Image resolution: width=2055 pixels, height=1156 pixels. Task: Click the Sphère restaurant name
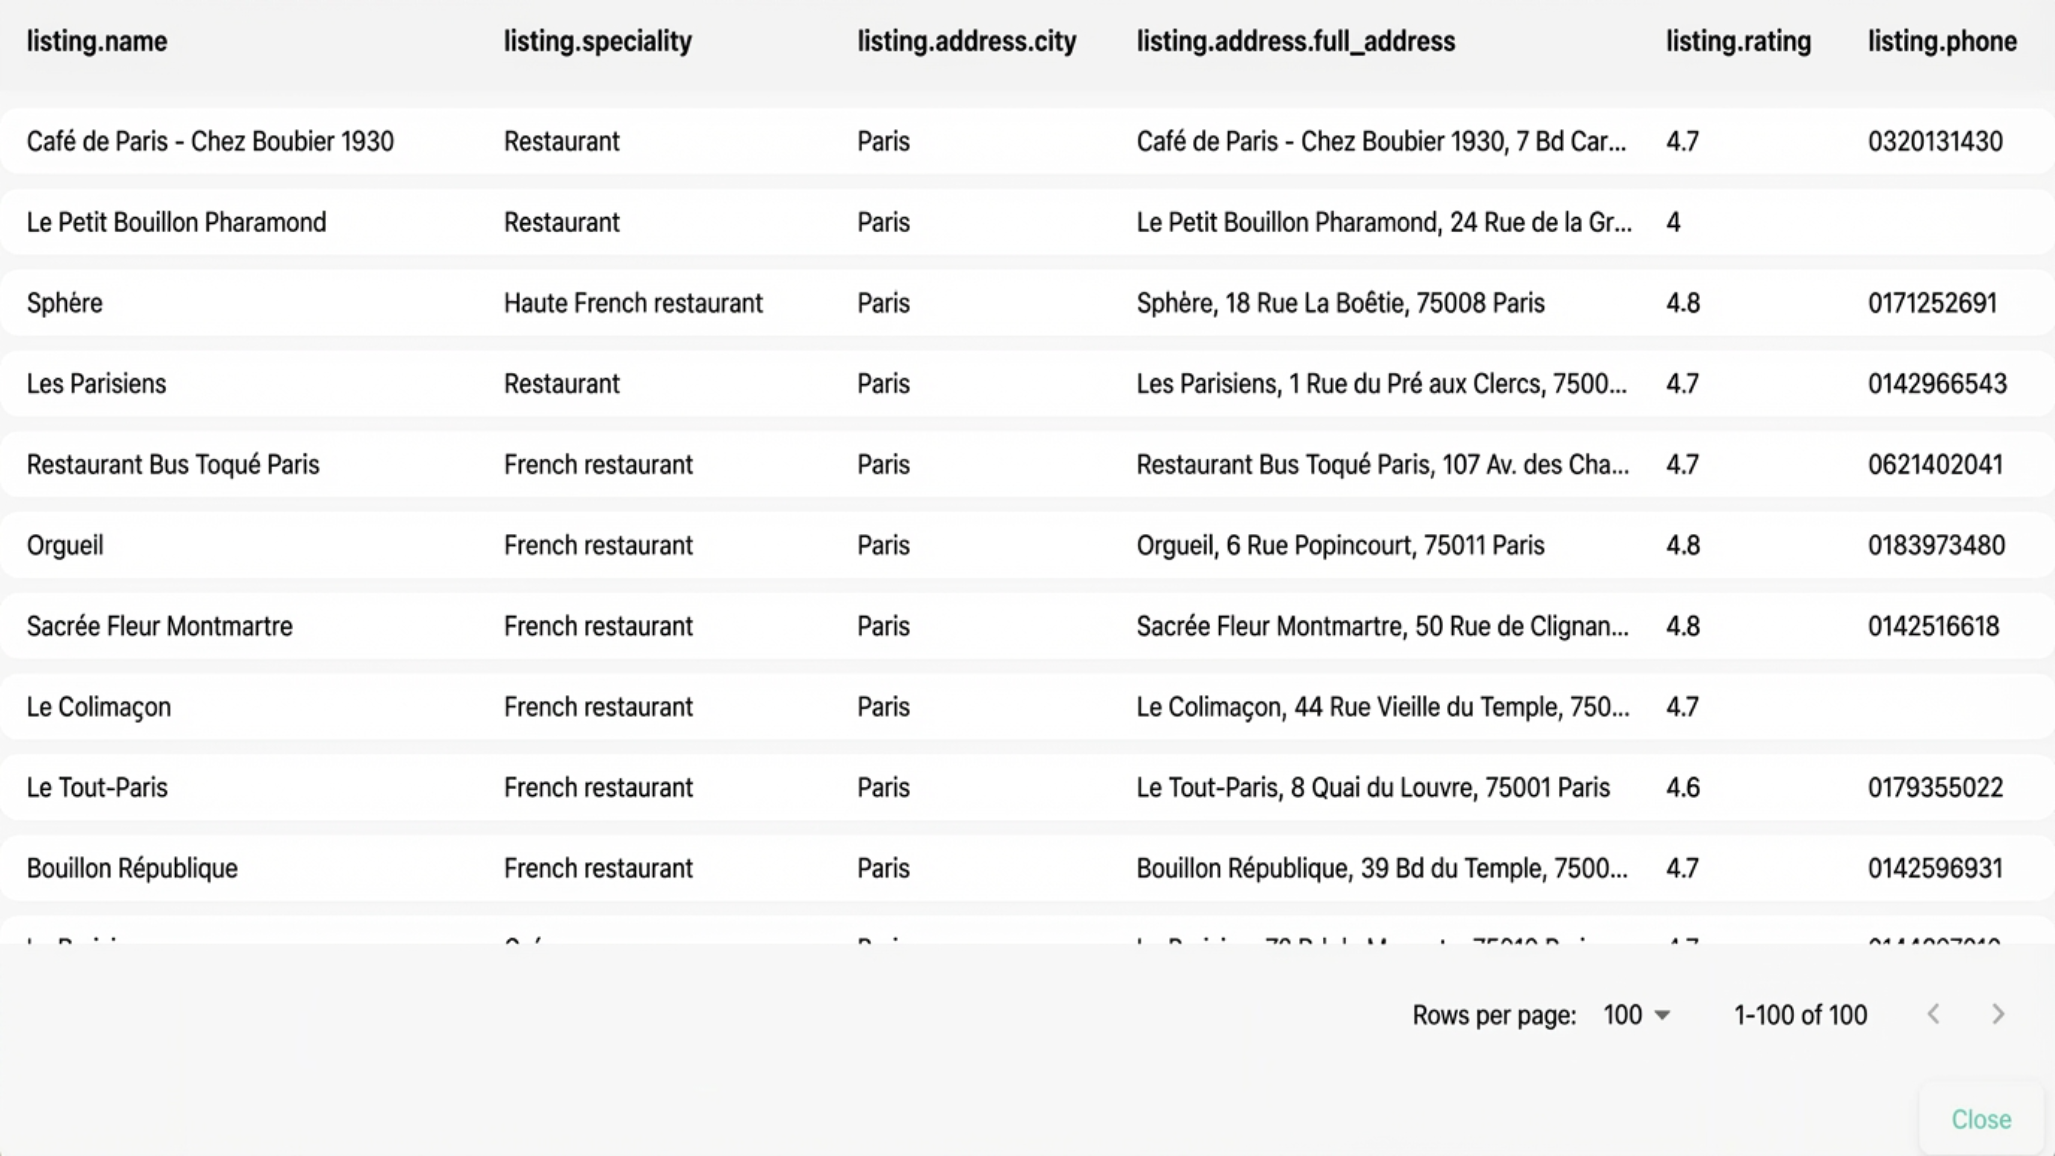tap(65, 303)
